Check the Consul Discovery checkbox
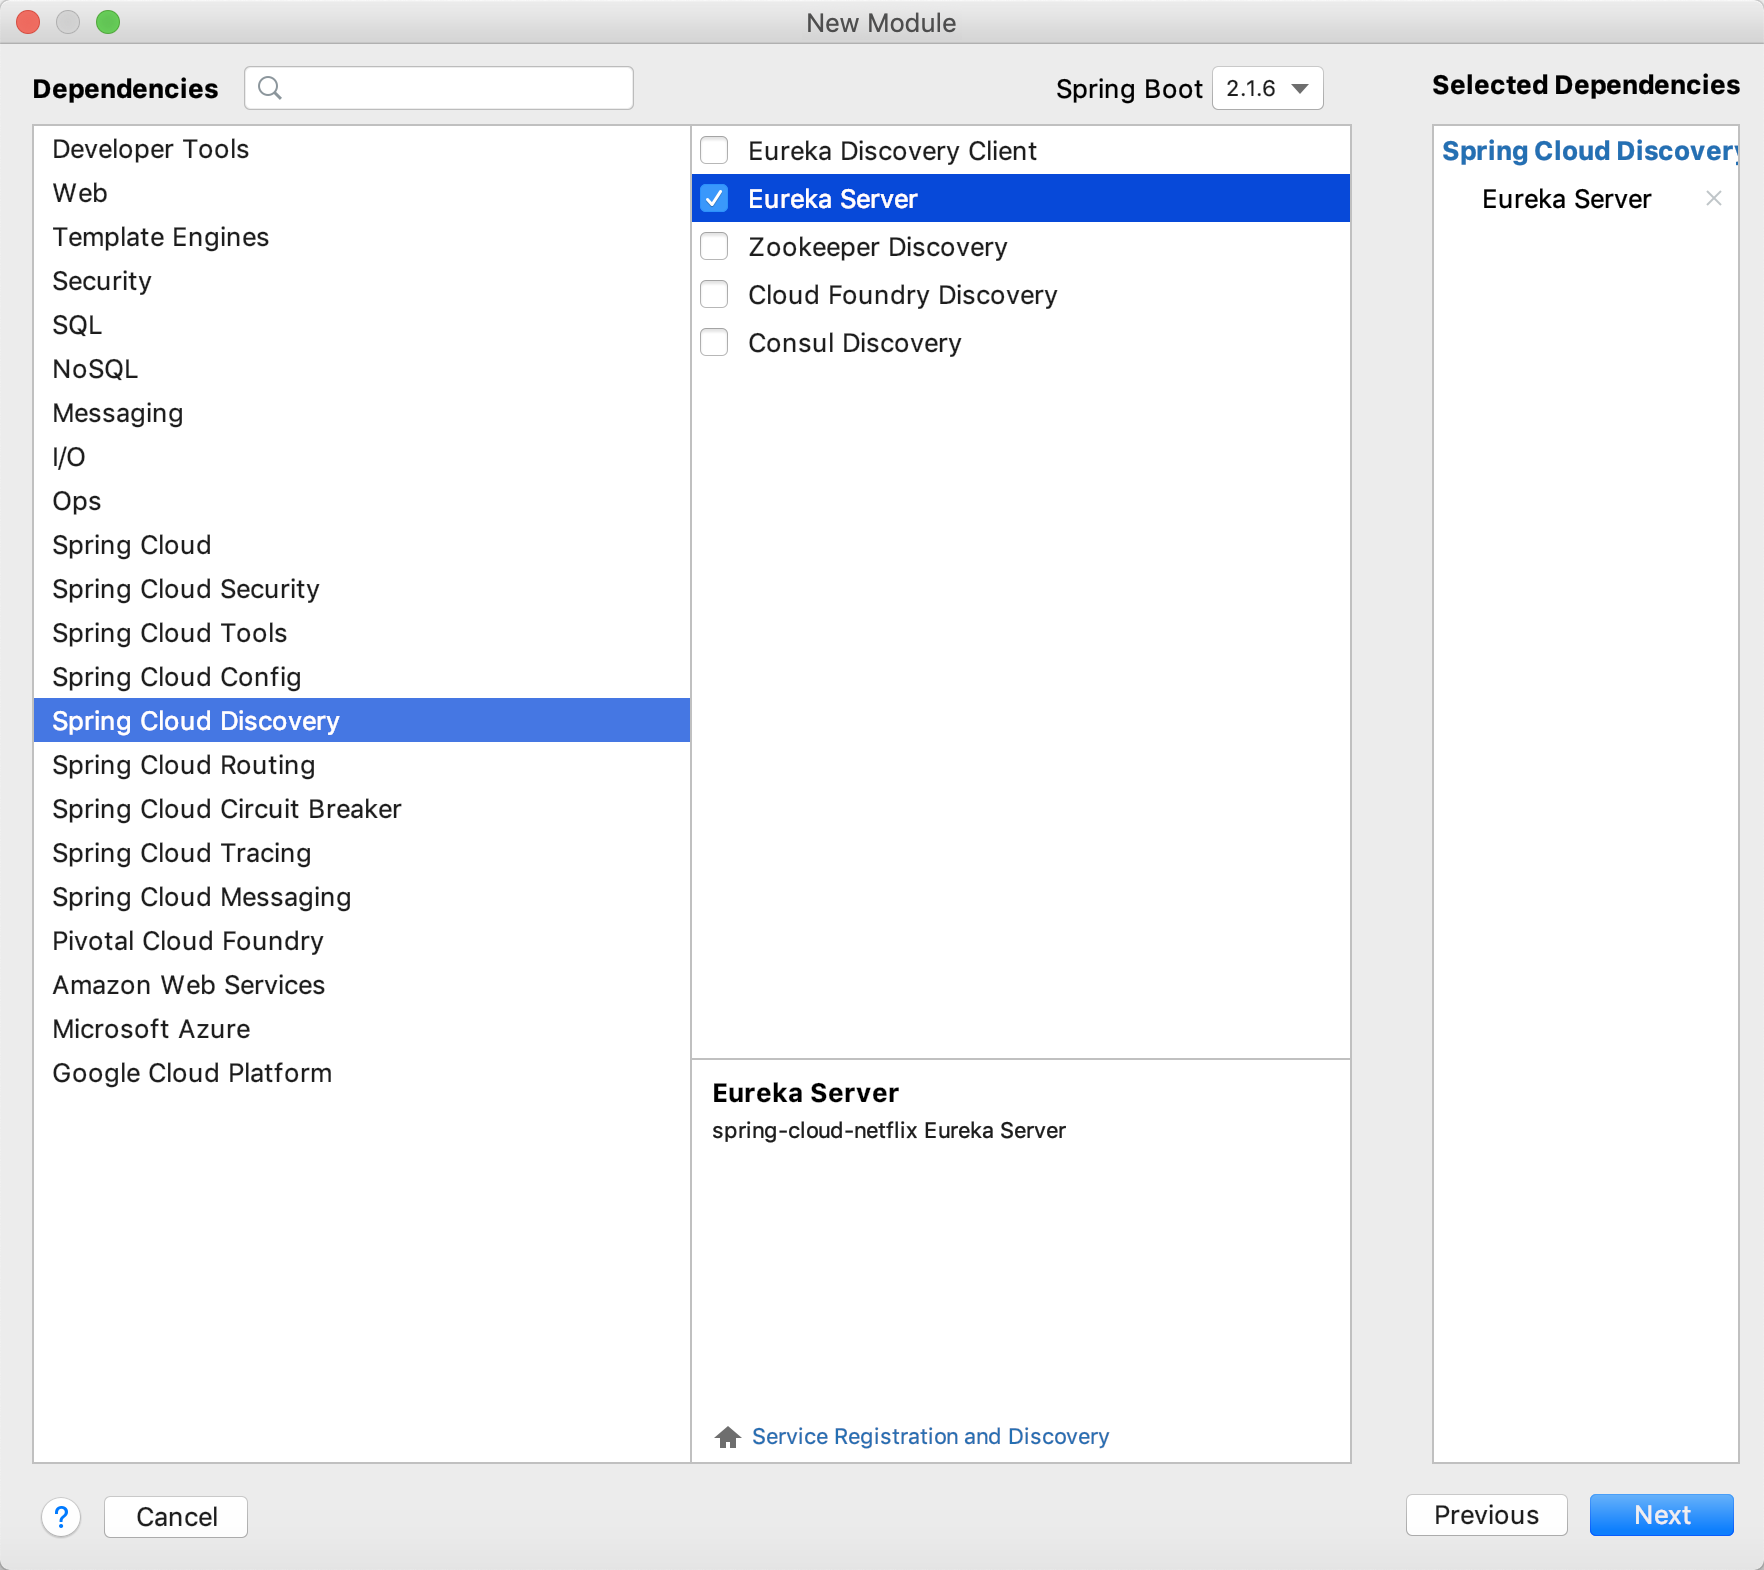The width and height of the screenshot is (1764, 1570). [x=714, y=342]
